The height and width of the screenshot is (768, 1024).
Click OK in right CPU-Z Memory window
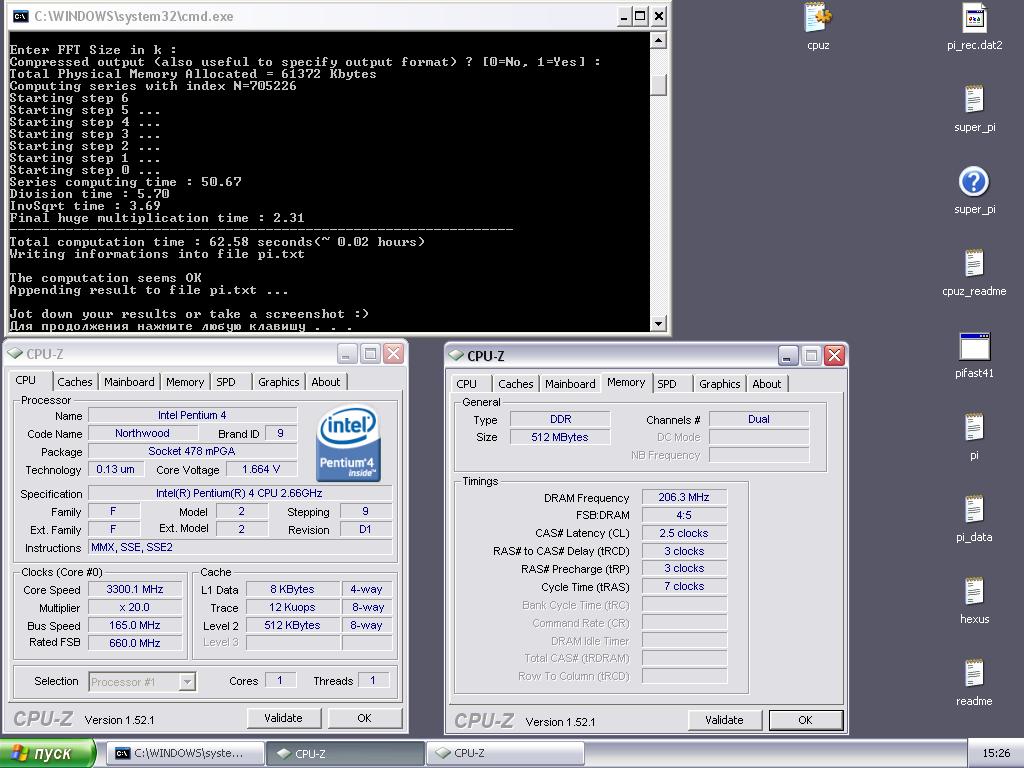click(806, 720)
